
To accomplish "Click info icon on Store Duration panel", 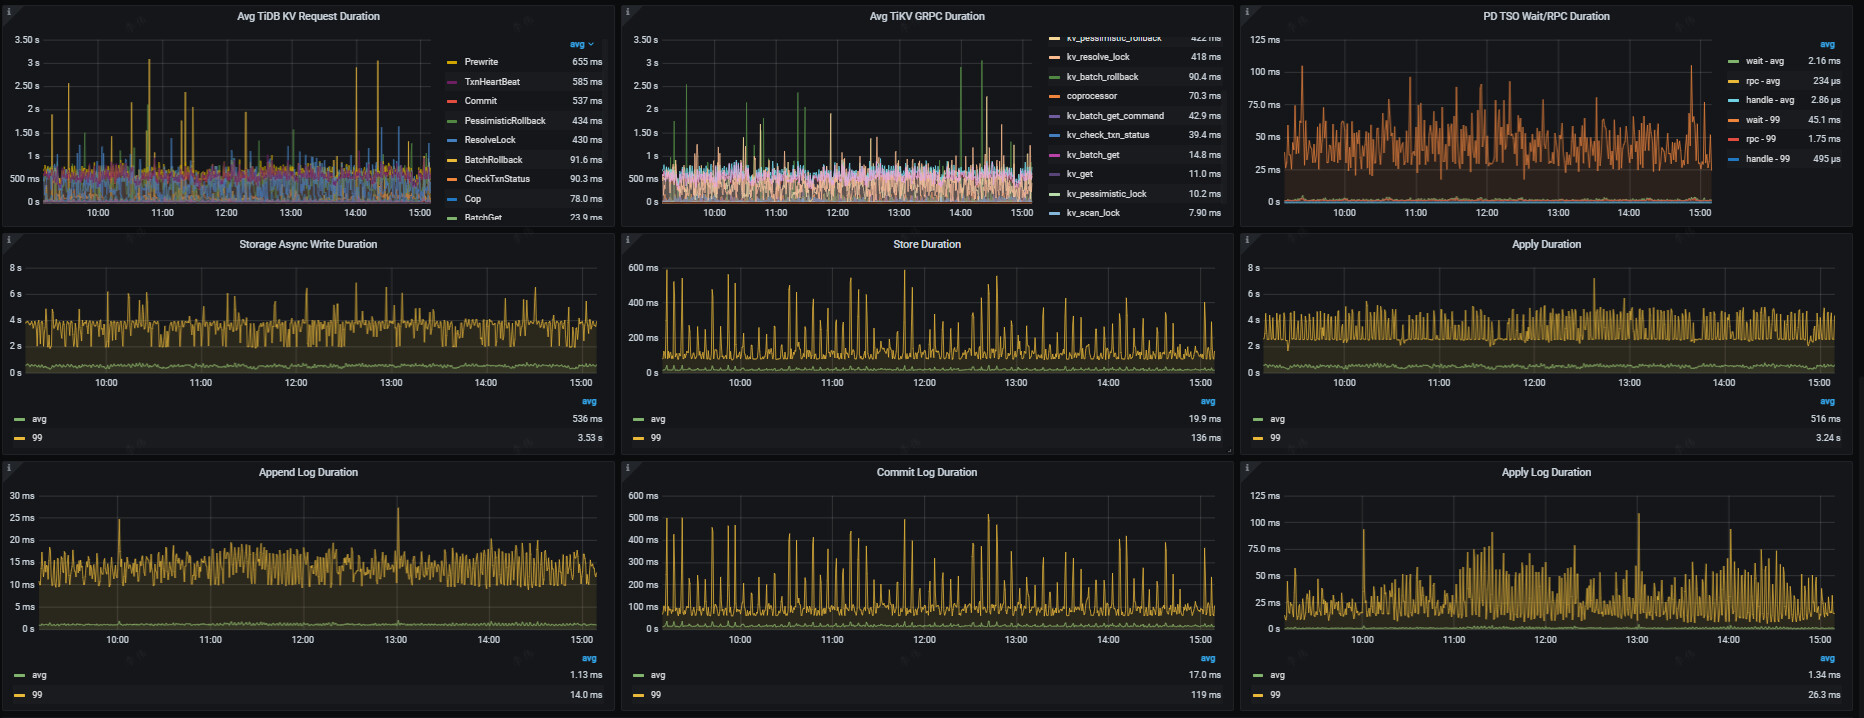I will [x=627, y=240].
